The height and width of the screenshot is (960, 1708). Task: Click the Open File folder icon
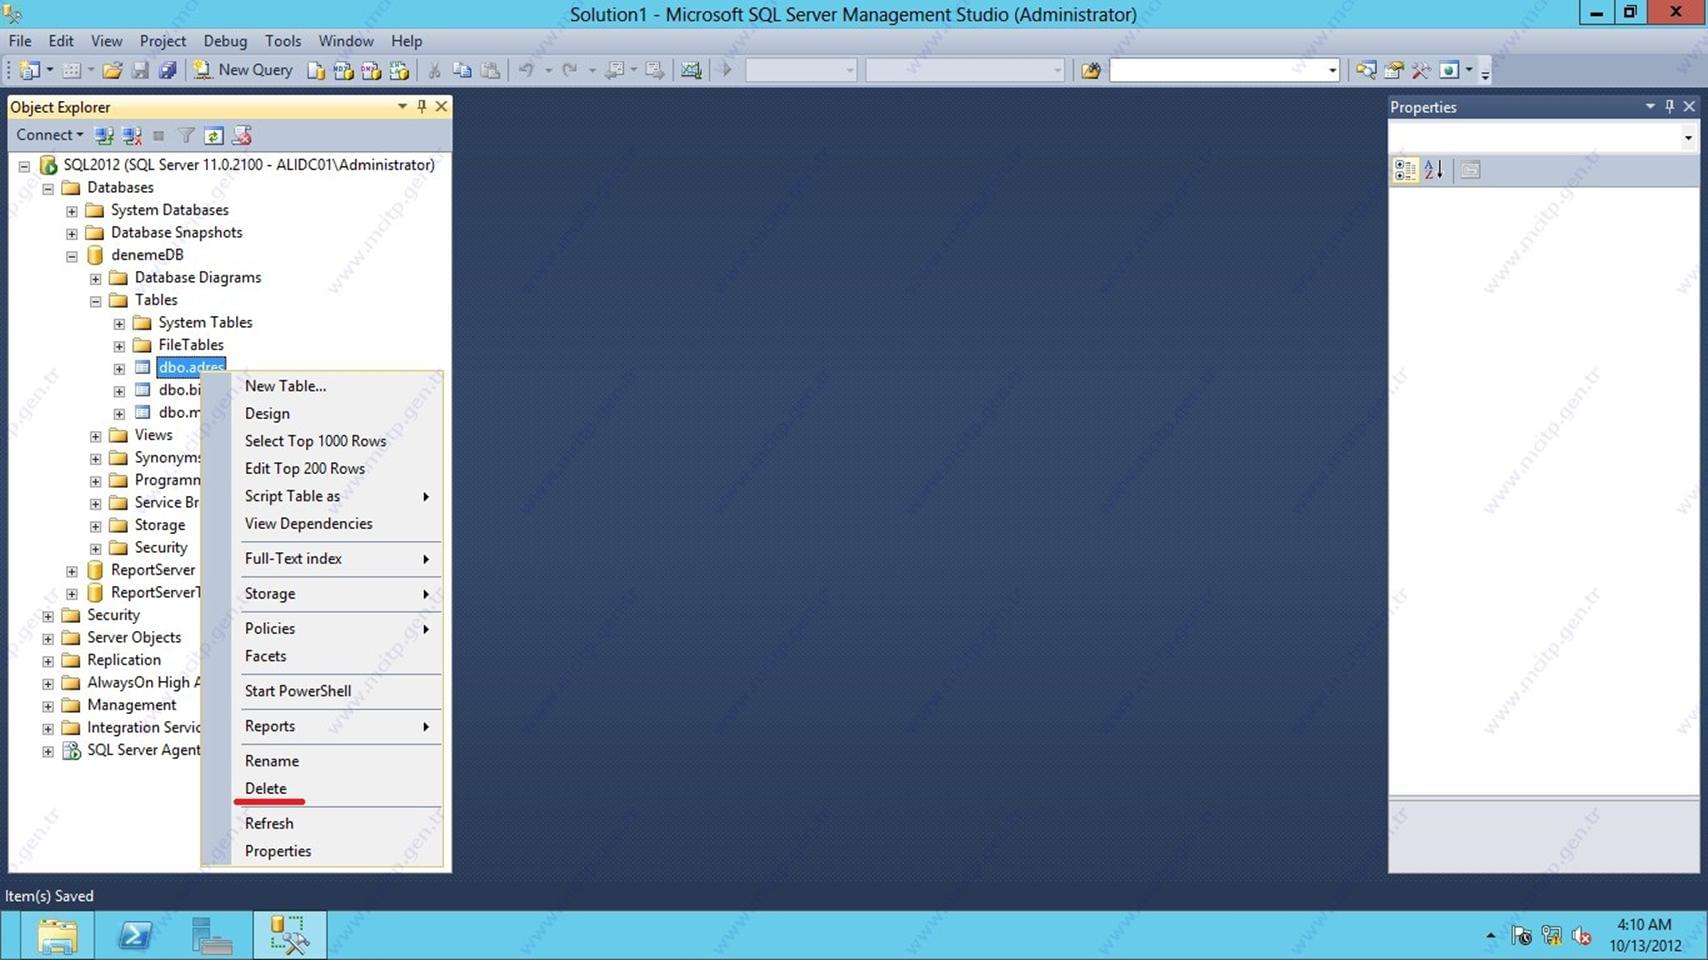click(112, 70)
